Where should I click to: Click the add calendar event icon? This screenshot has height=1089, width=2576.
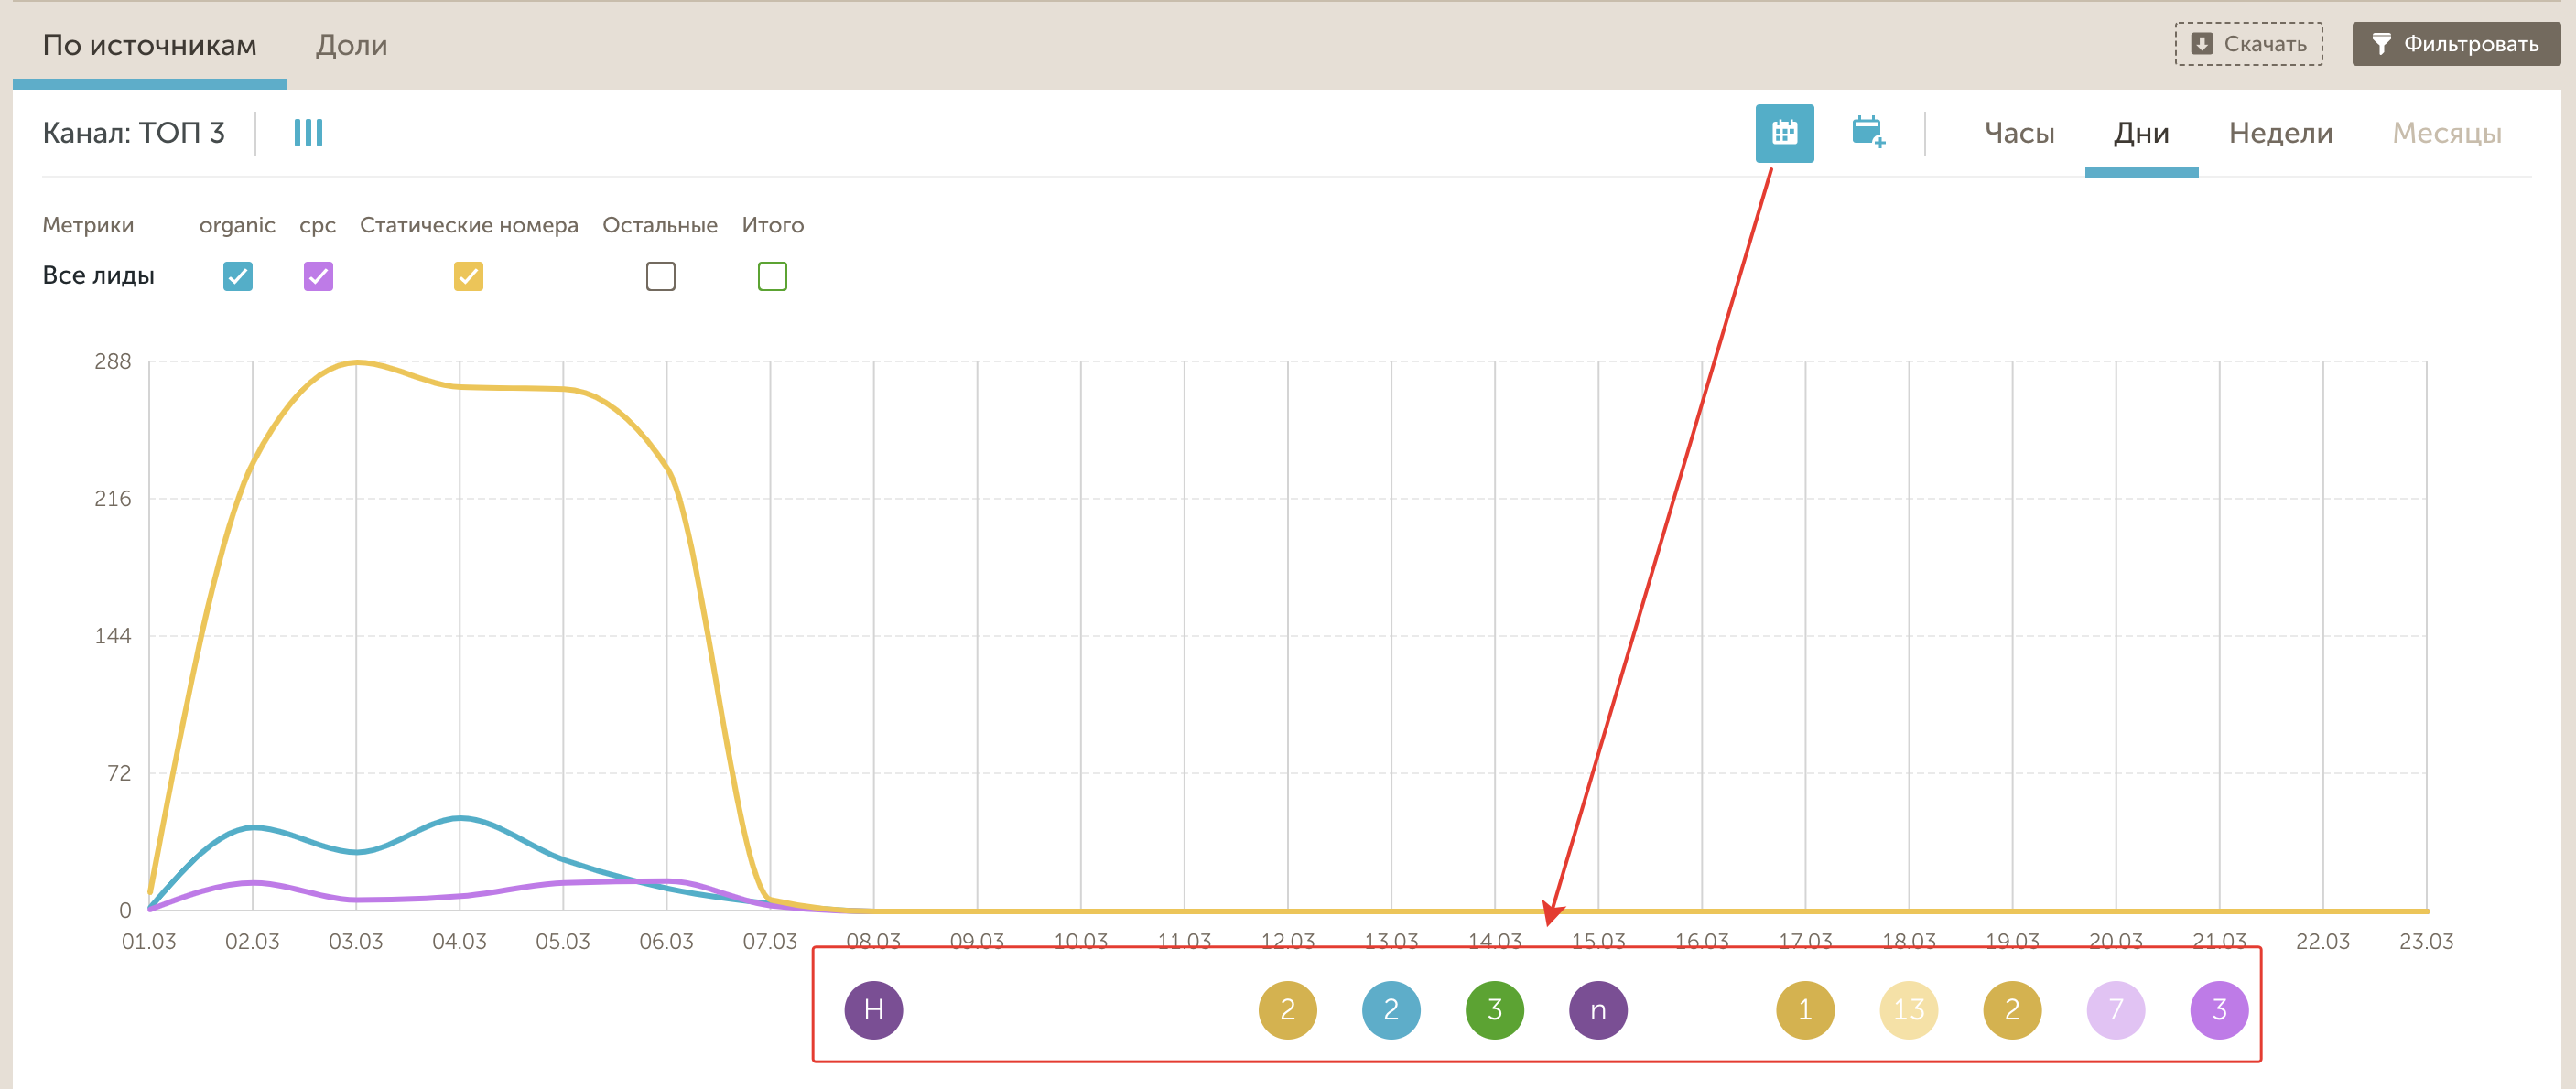pyautogui.click(x=1868, y=132)
